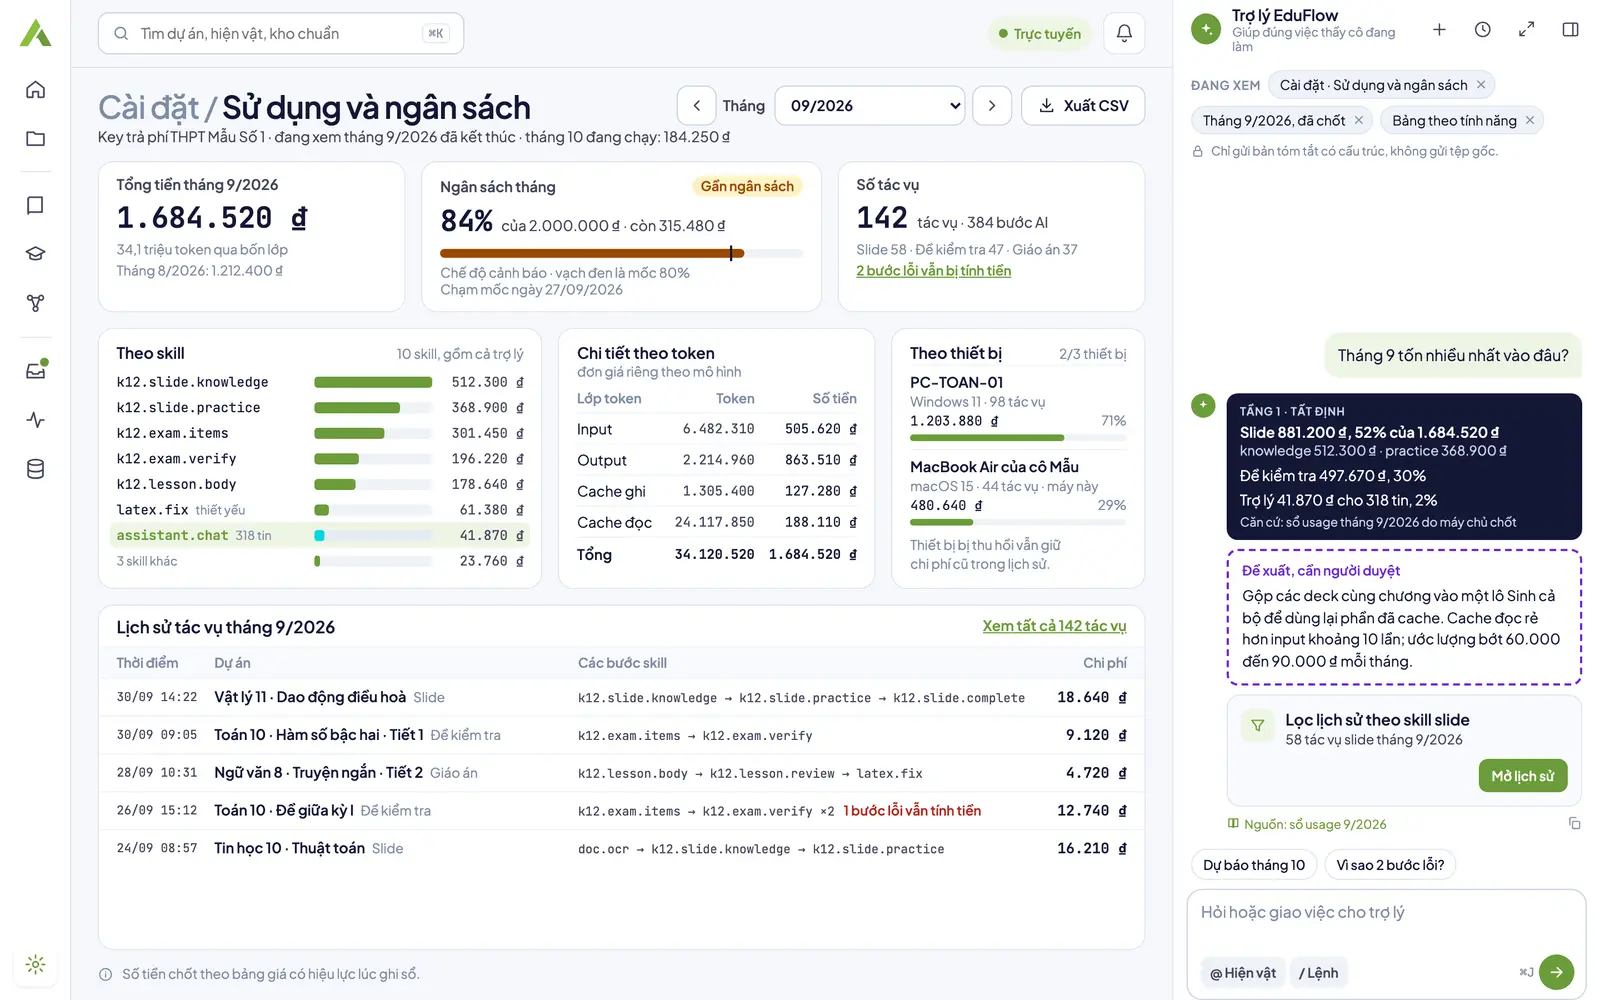Click the monthly budget progress bar
The height and width of the screenshot is (1000, 1600).
click(621, 253)
